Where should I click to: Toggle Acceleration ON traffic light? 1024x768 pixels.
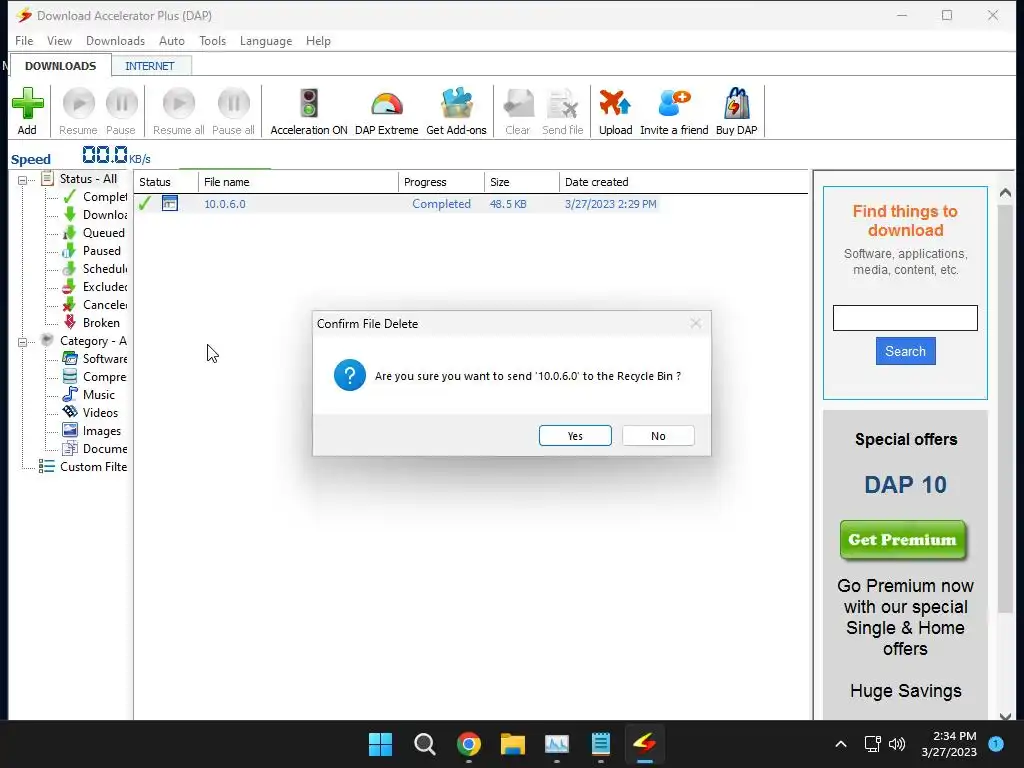coord(309,104)
